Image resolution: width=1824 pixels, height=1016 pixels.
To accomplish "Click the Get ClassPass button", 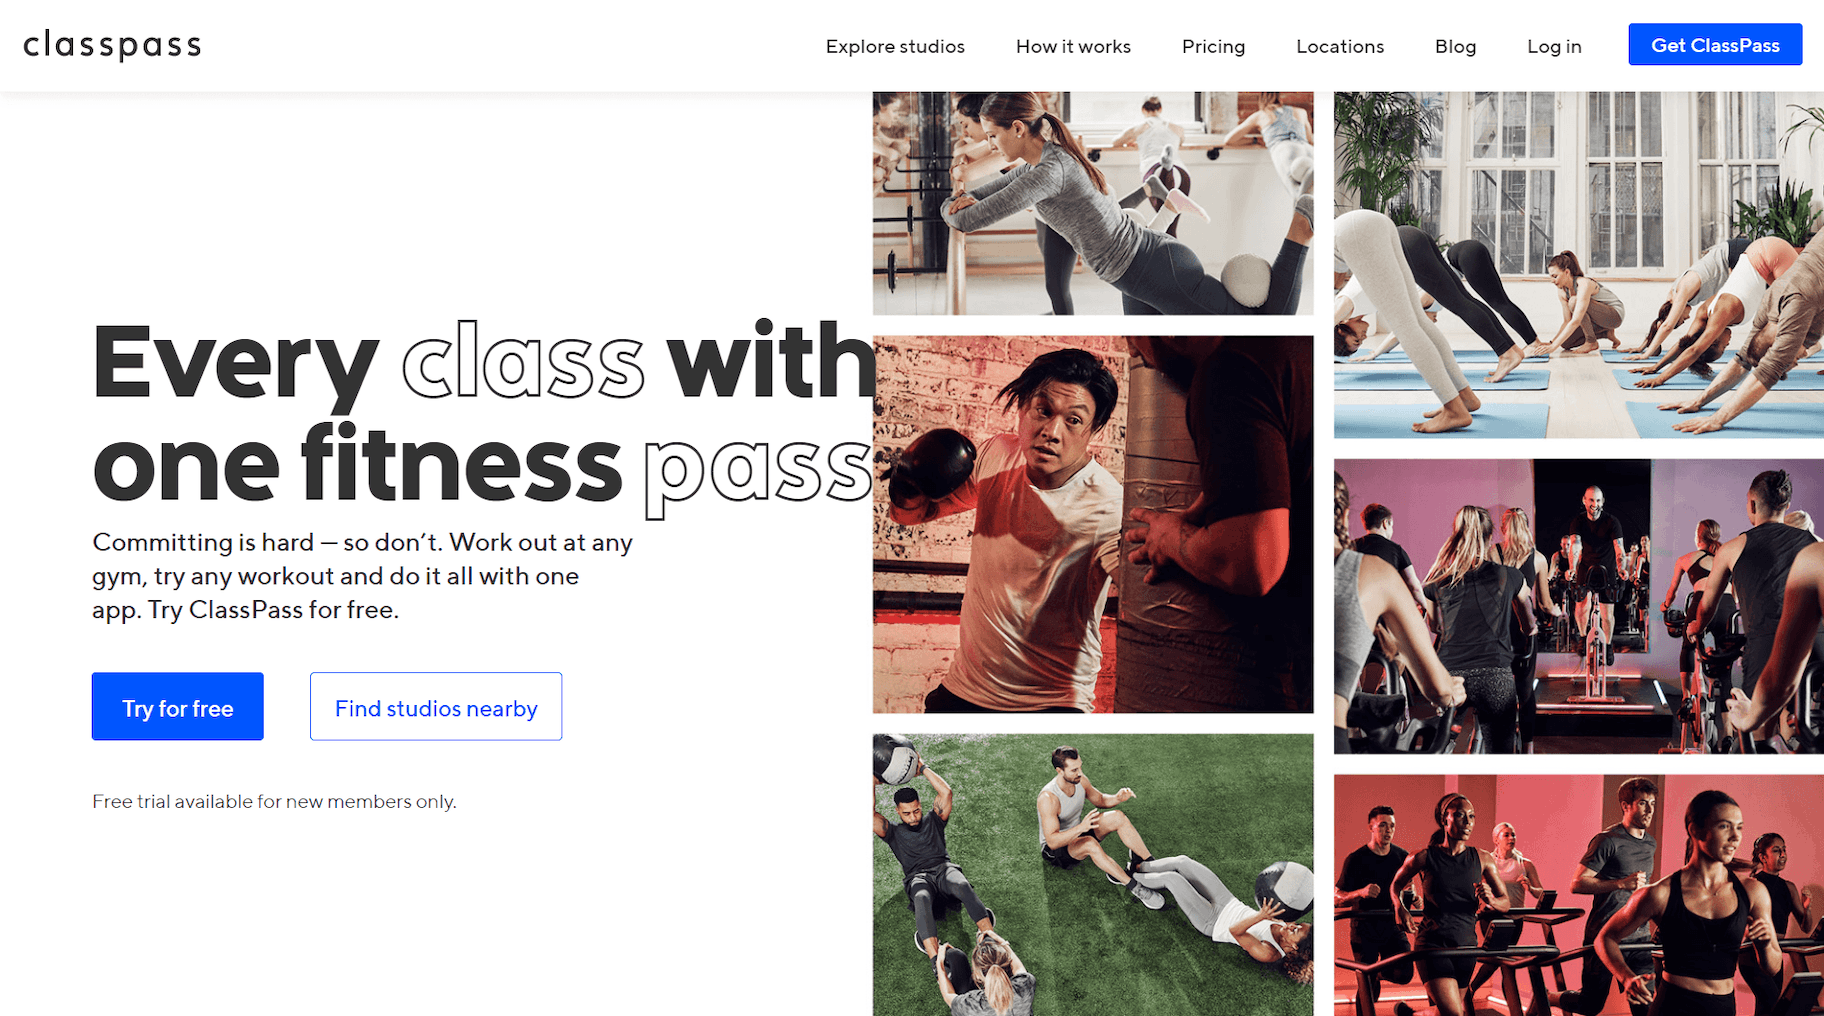I will tap(1715, 45).
